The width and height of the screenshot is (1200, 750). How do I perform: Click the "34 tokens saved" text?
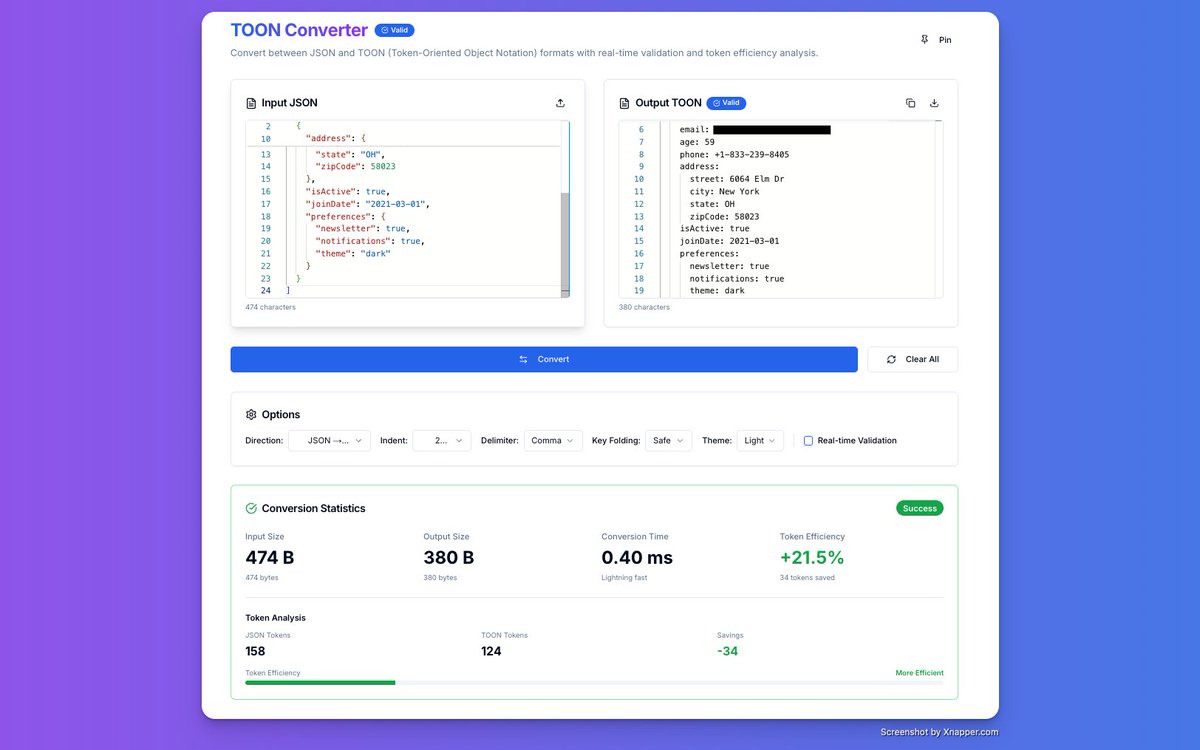pyautogui.click(x=807, y=578)
